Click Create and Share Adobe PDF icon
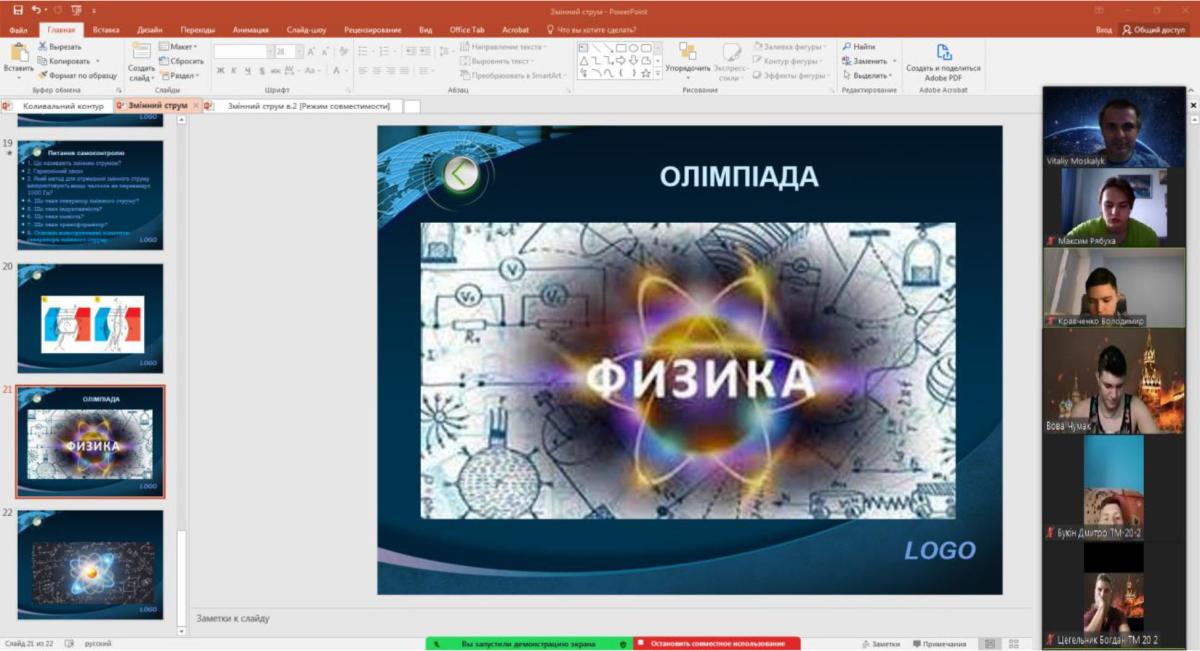This screenshot has height=651, width=1200. pyautogui.click(x=943, y=53)
